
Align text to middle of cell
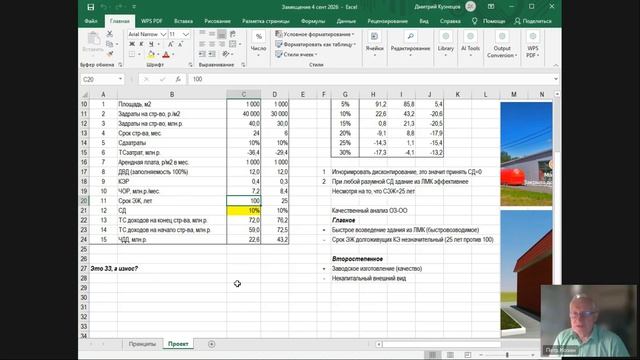(x=212, y=34)
